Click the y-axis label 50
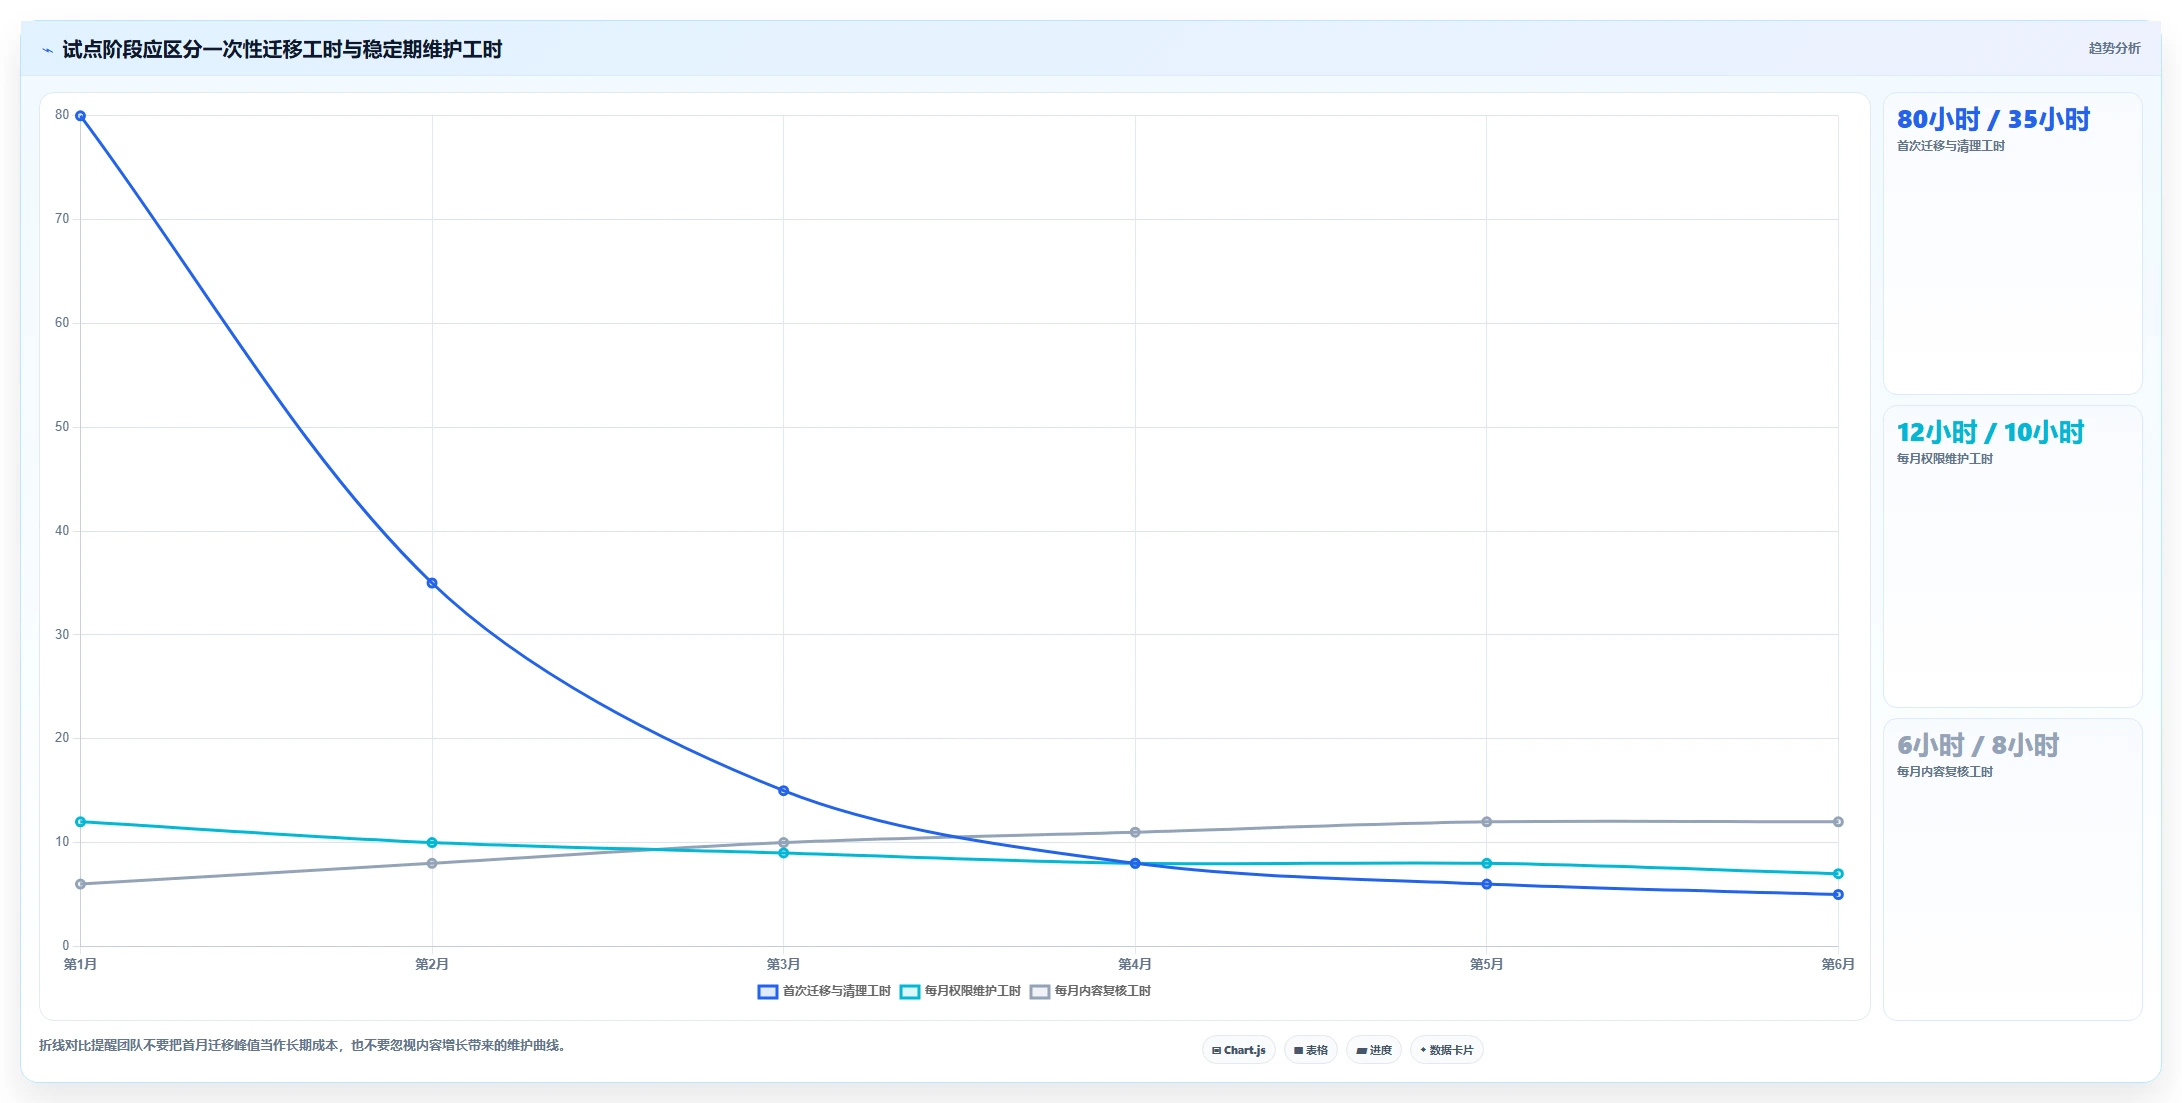2182x1103 pixels. click(x=62, y=427)
